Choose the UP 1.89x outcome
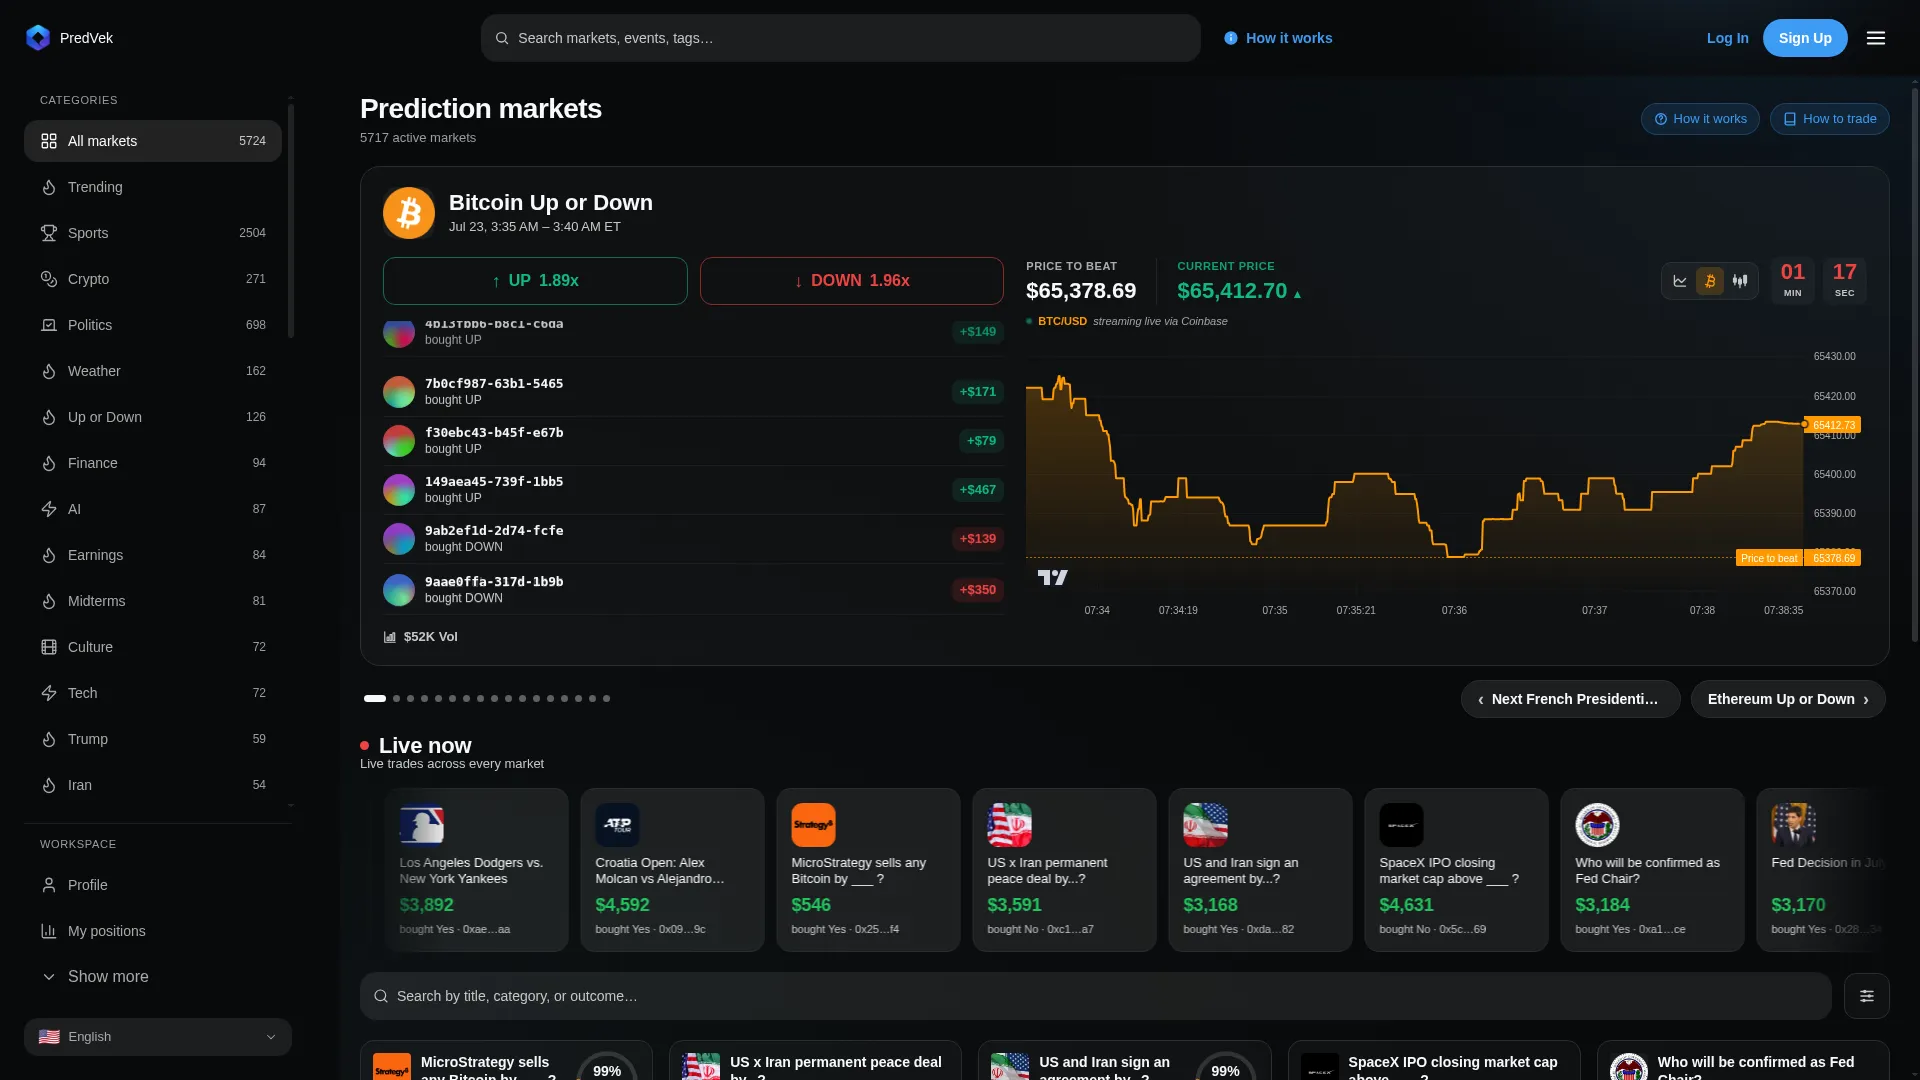 point(535,281)
